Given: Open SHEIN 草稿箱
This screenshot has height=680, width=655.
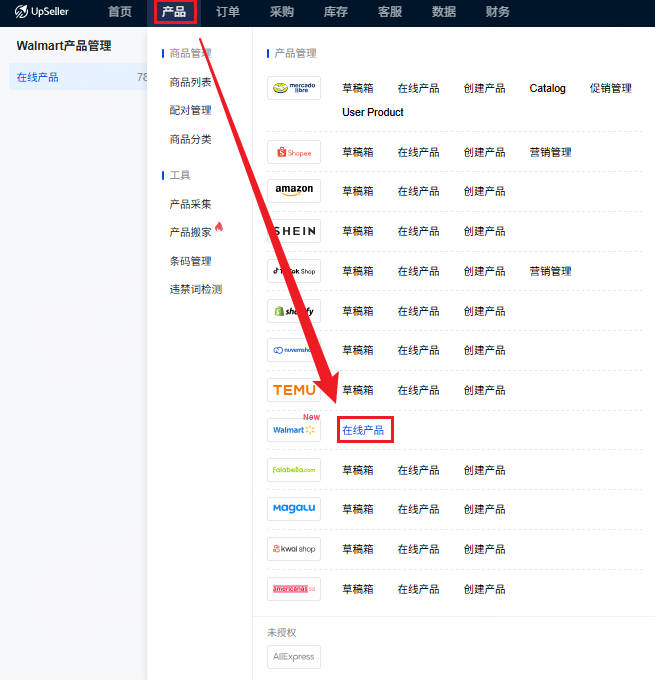Looking at the screenshot, I should click(358, 231).
